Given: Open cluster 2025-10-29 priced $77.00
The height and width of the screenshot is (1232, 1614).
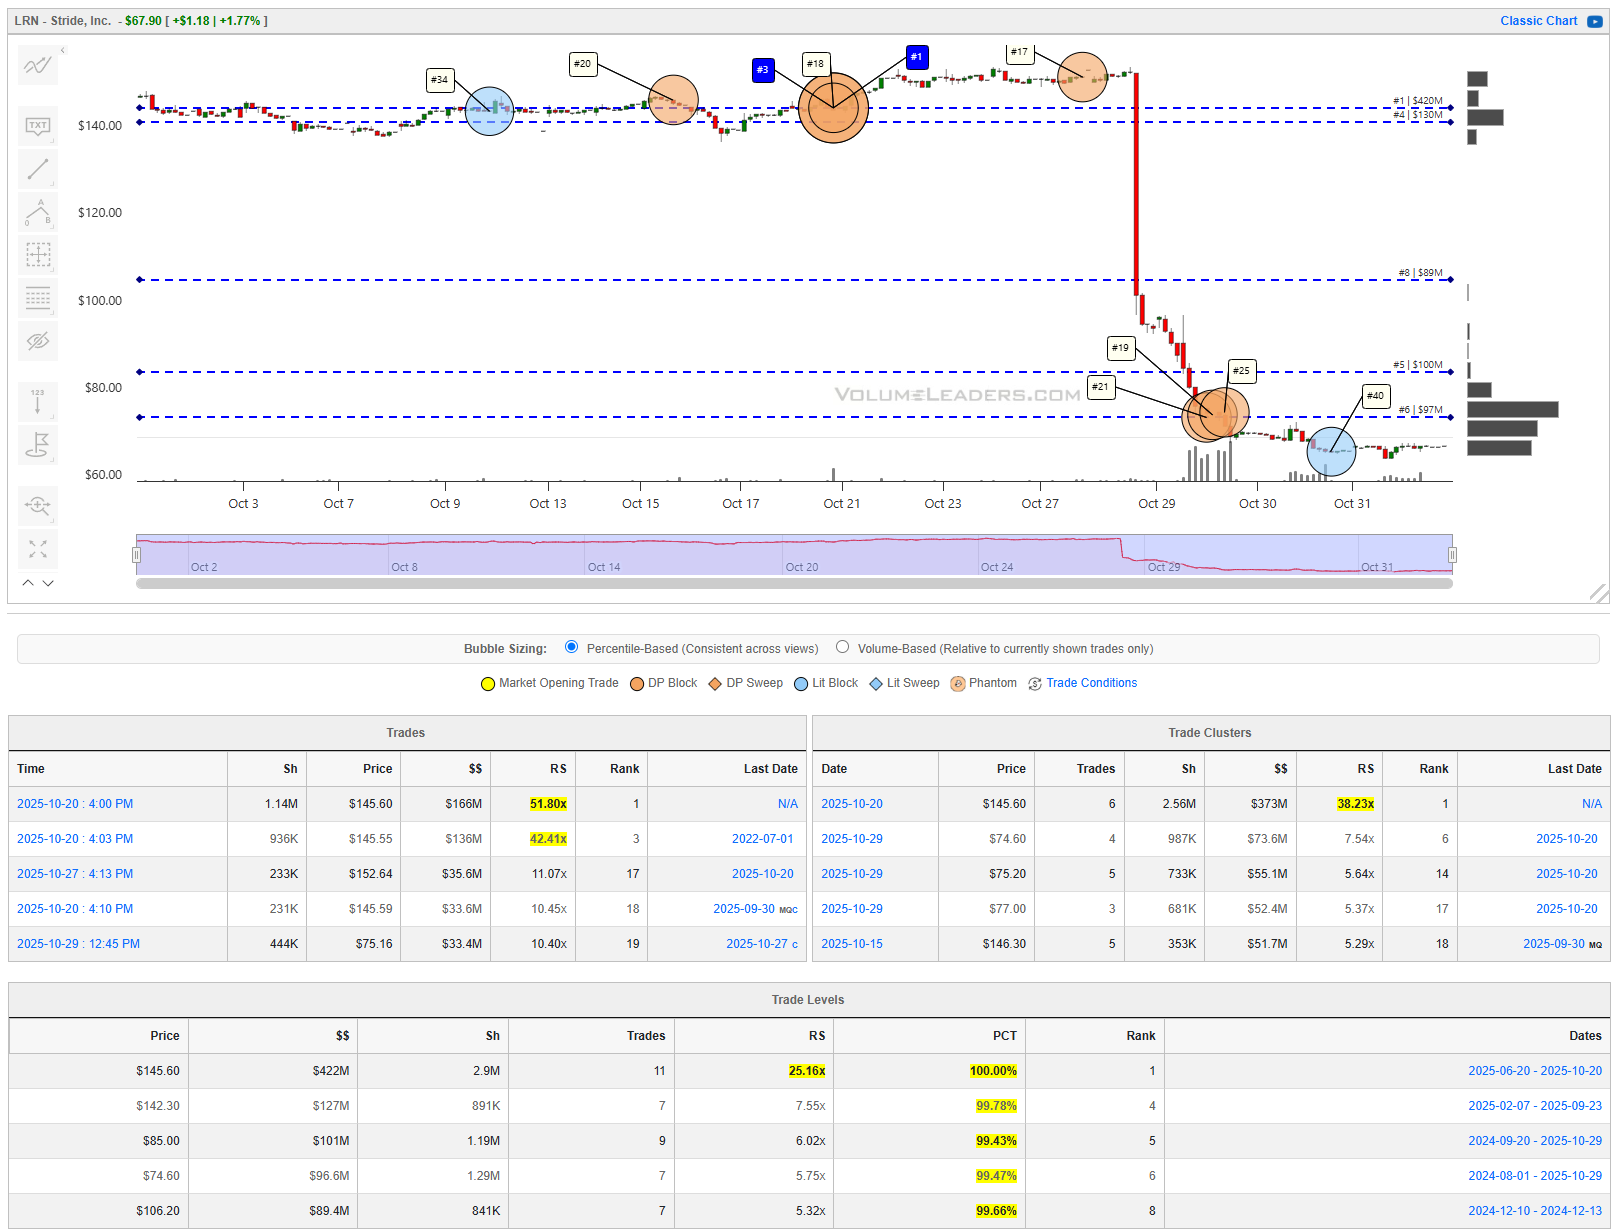Looking at the screenshot, I should tap(852, 909).
